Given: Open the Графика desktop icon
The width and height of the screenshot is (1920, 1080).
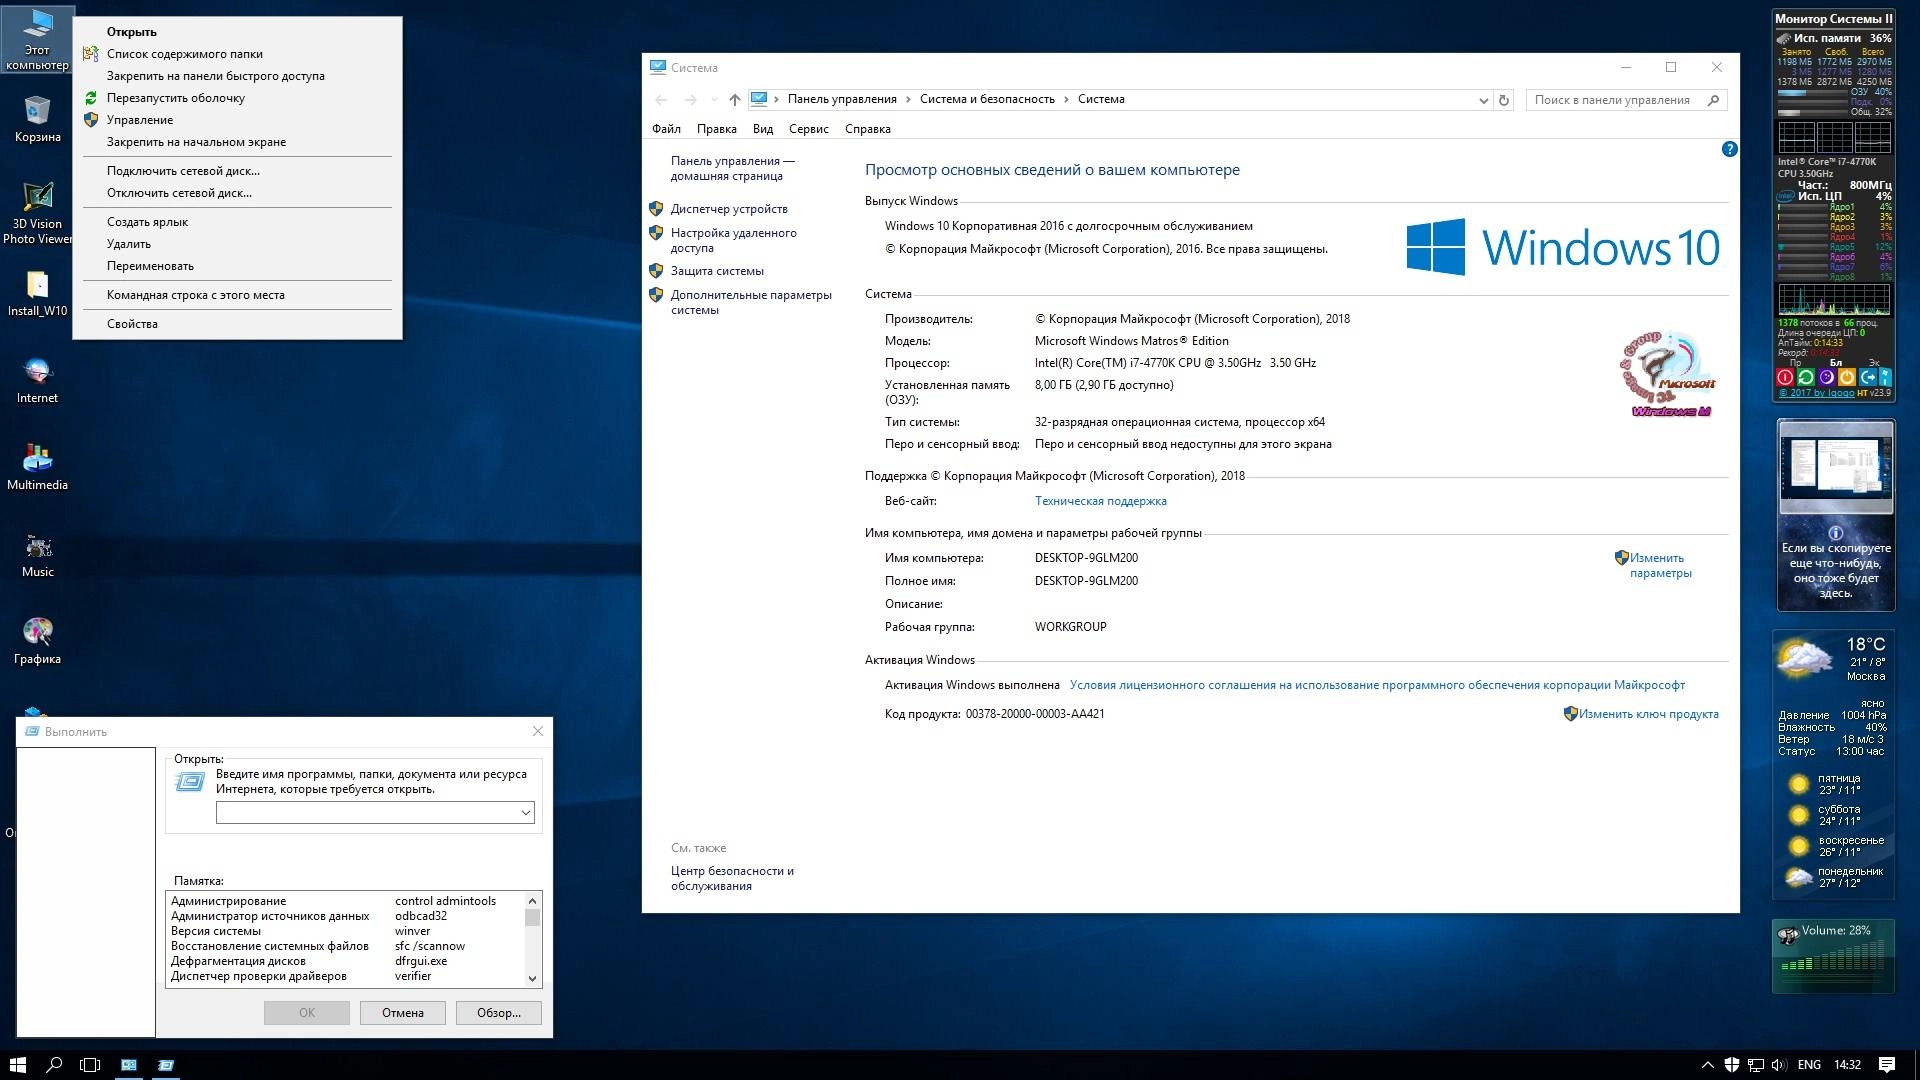Looking at the screenshot, I should (37, 641).
